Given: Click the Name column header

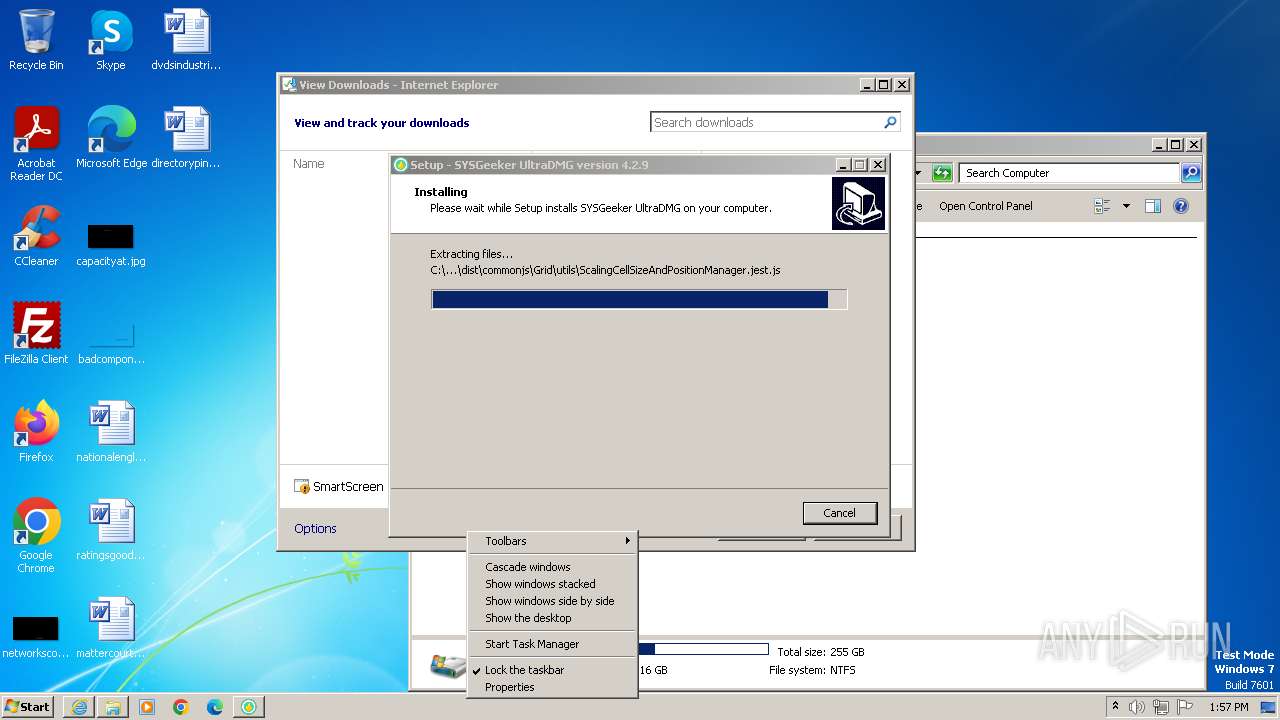Looking at the screenshot, I should [x=309, y=163].
